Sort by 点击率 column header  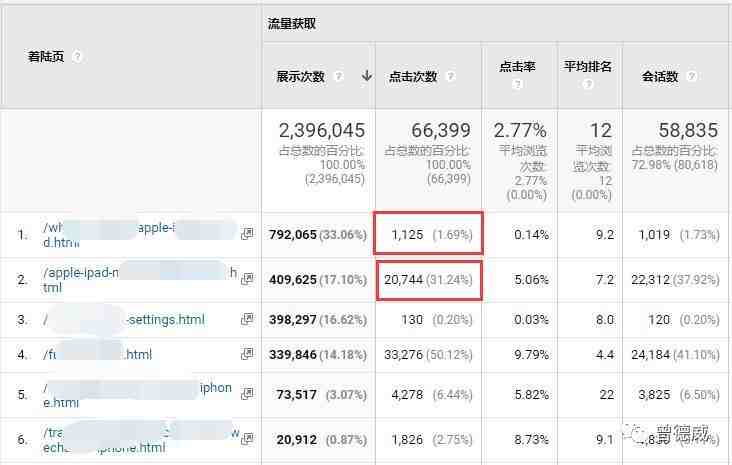517,67
